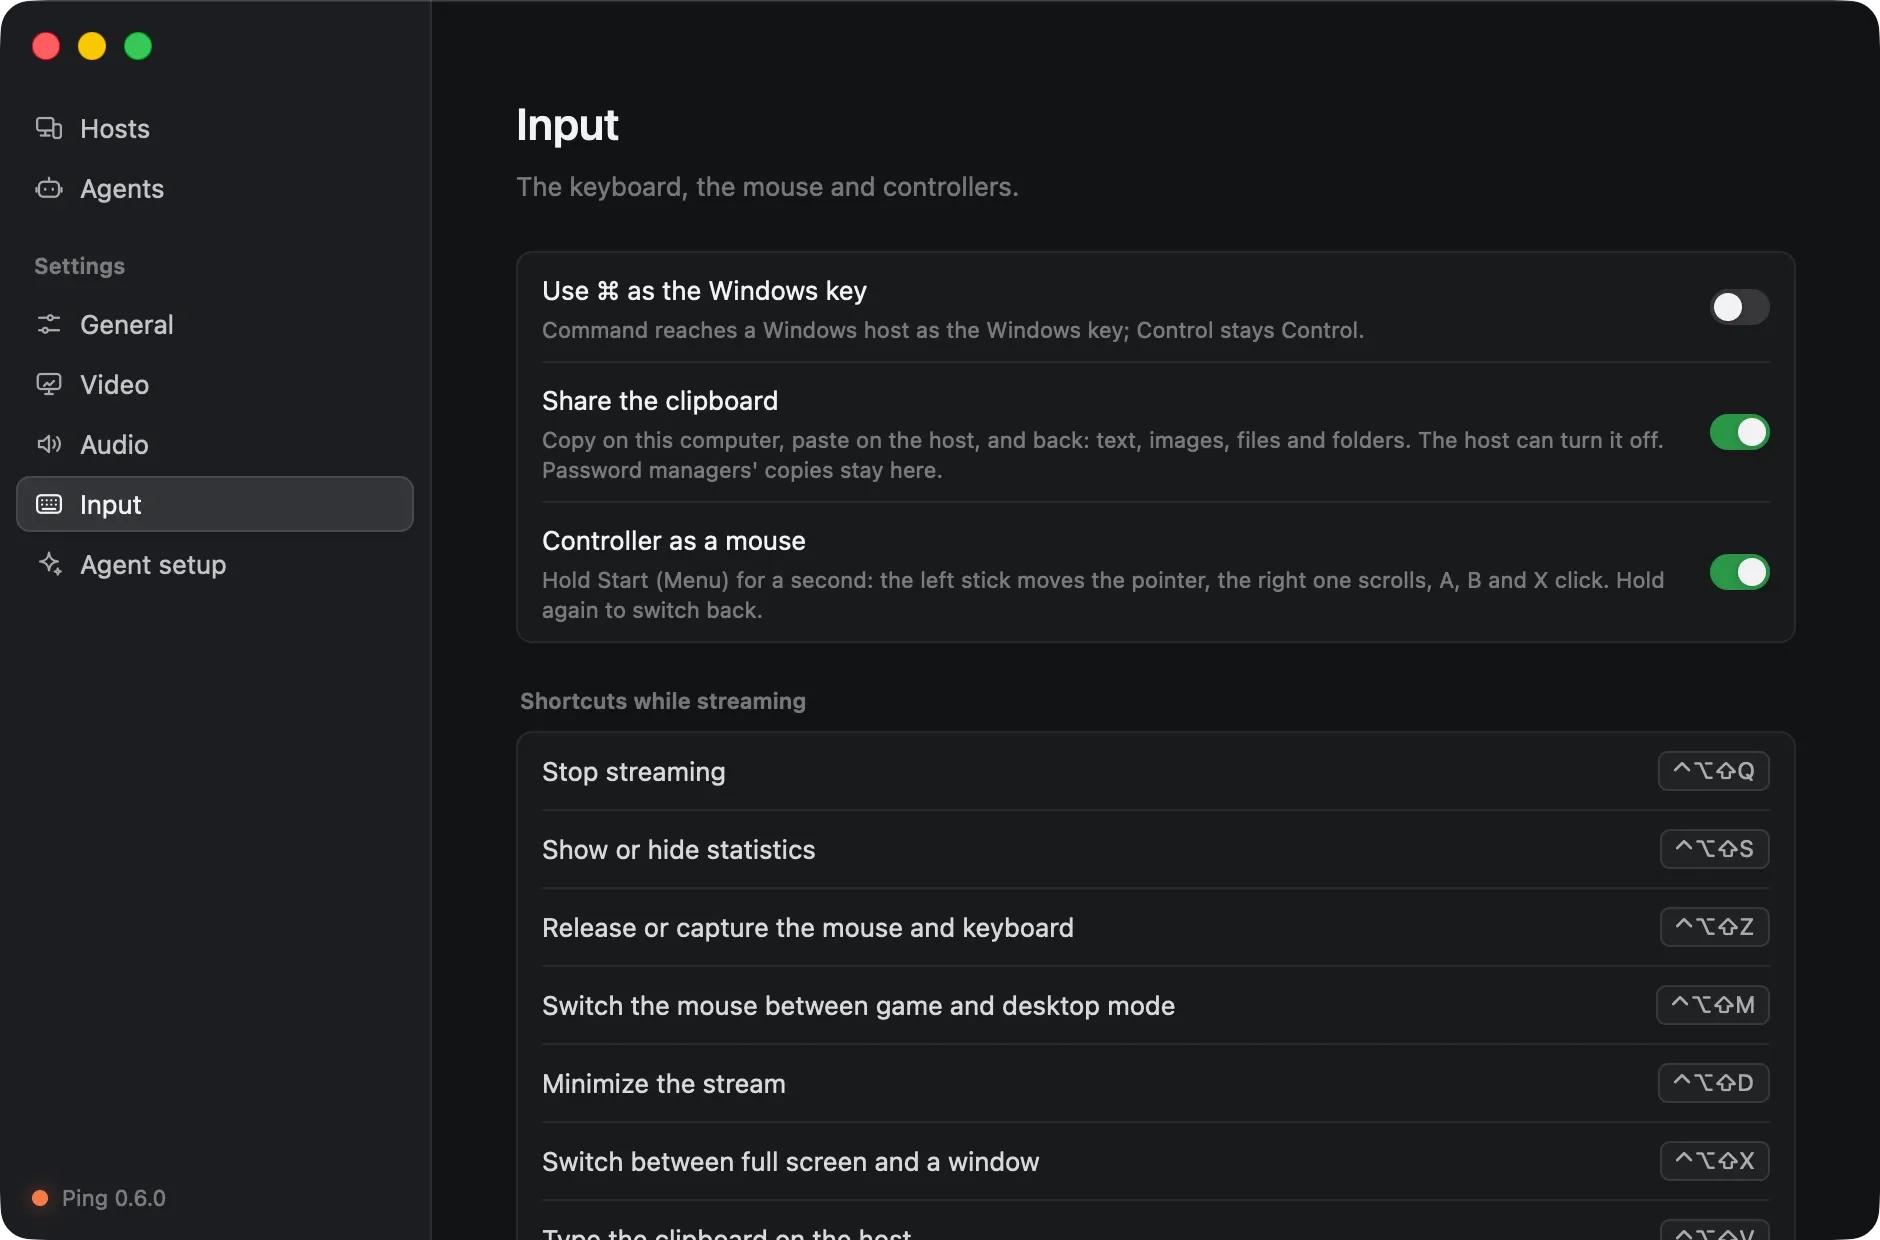This screenshot has height=1240, width=1880.
Task: Click the General sliders icon
Action: click(x=49, y=324)
